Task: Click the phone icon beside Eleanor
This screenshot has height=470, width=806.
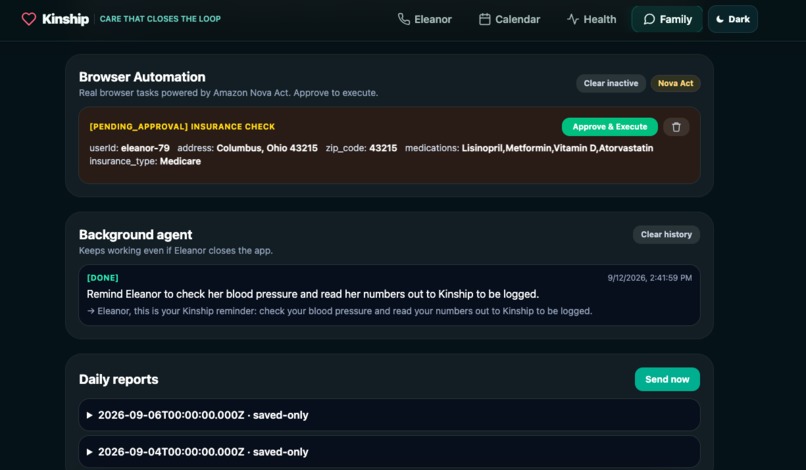Action: click(404, 19)
